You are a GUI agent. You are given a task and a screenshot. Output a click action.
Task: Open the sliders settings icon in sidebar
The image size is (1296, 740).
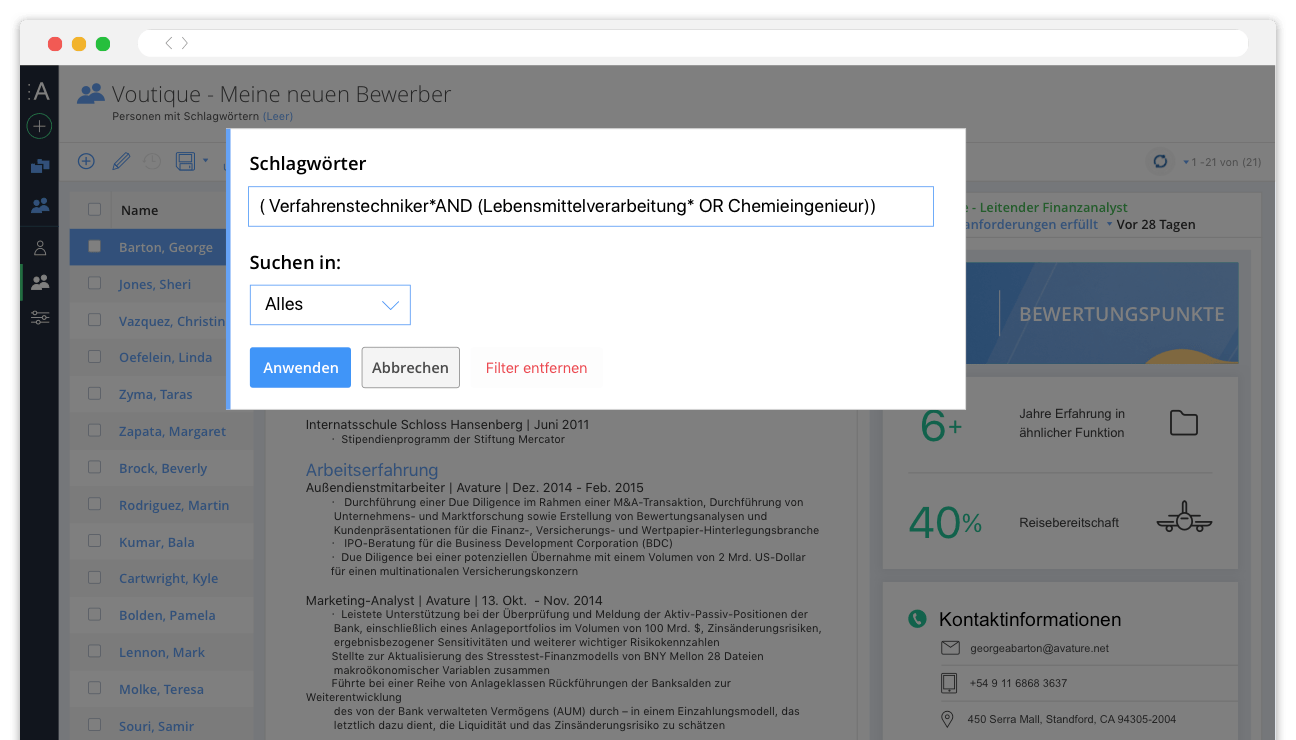(40, 318)
